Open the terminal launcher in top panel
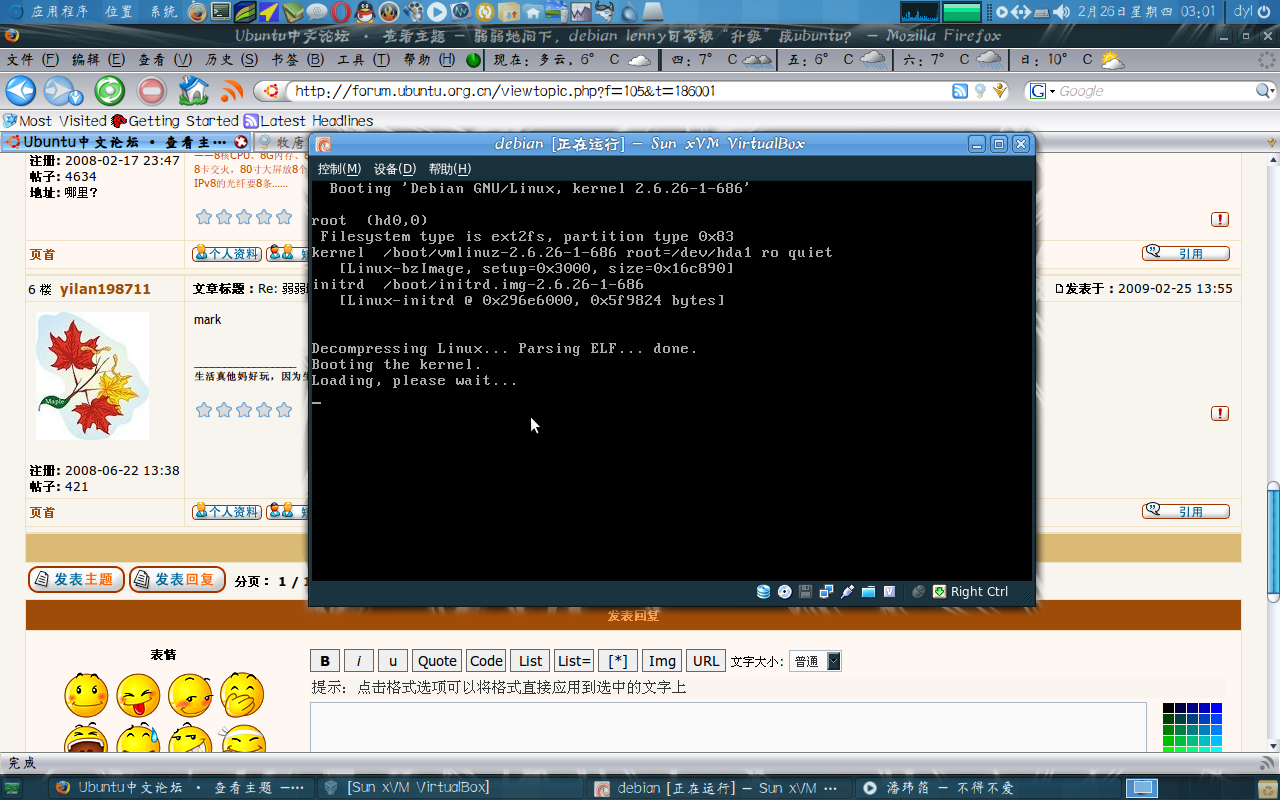 coord(221,12)
